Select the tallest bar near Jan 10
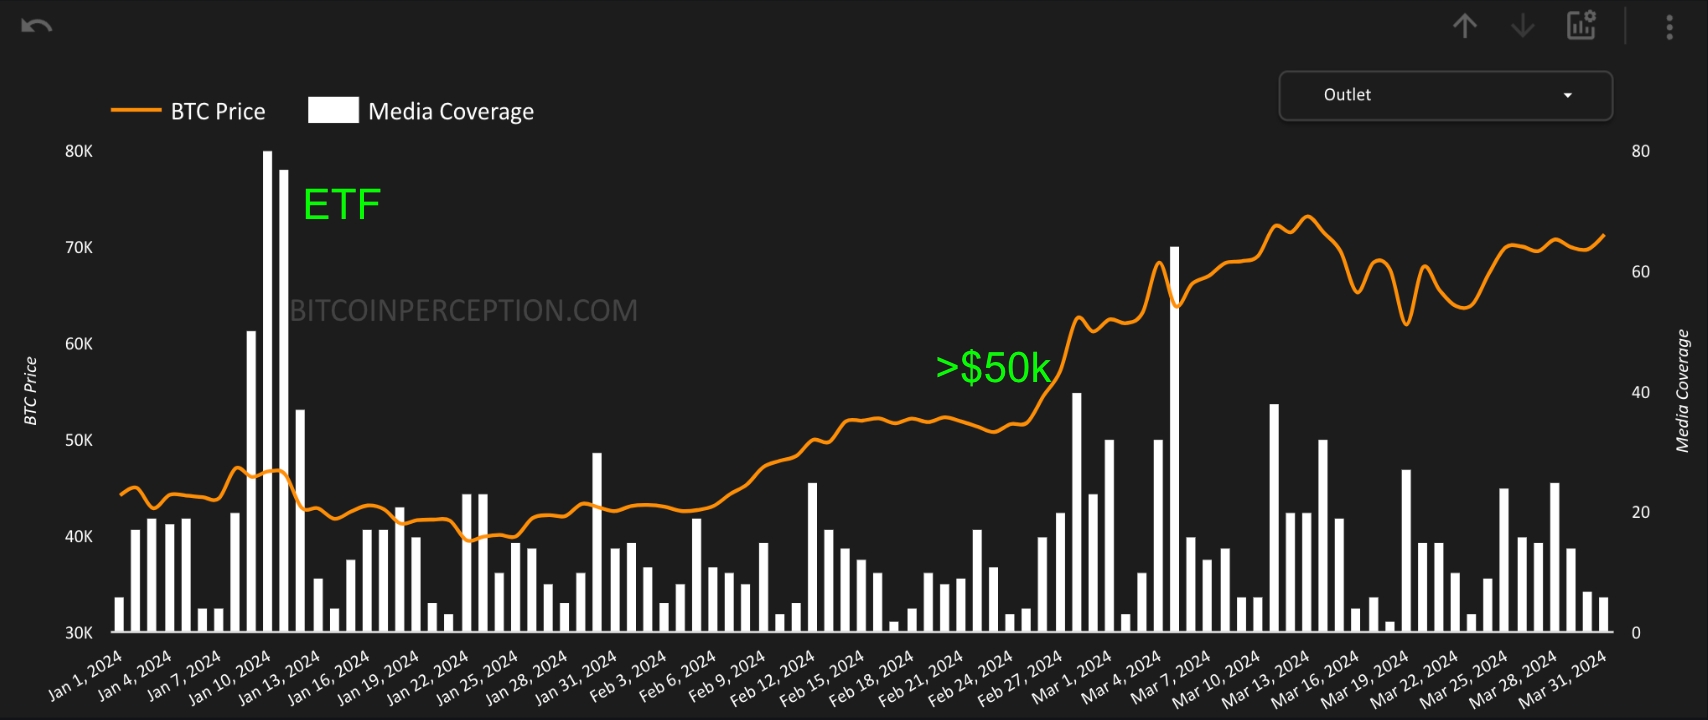1708x720 pixels. pyautogui.click(x=268, y=390)
